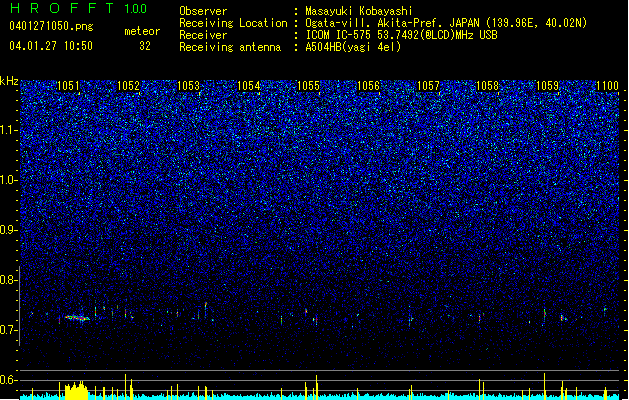
Task: Click the 0.7 kHz axis label
Action: [x=9, y=330]
